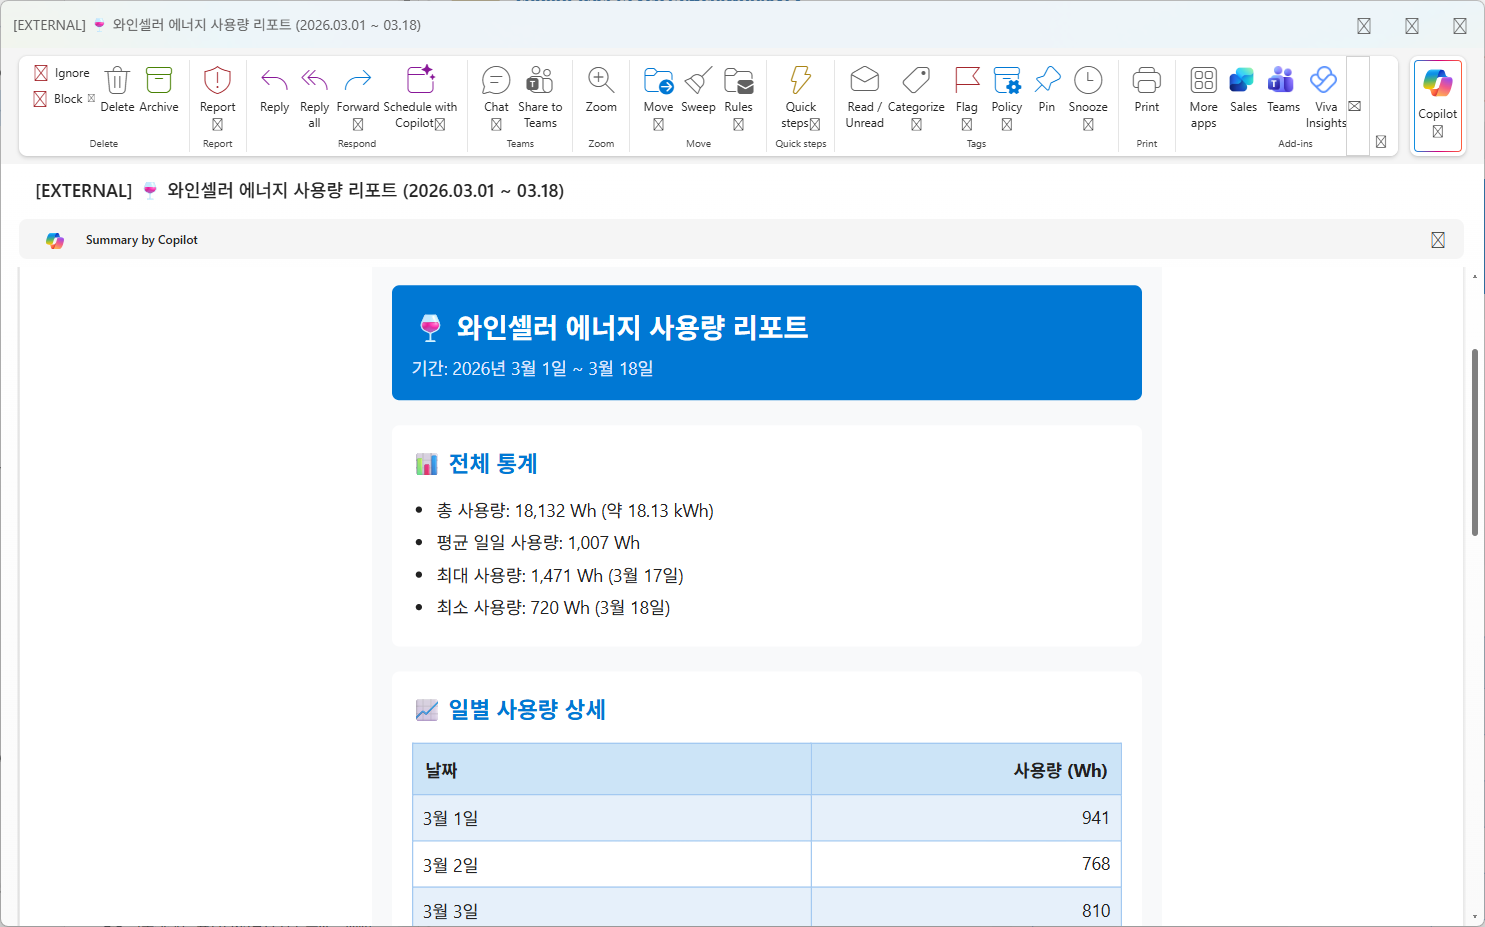Click the message pane vertical scrollbar
1485x927 pixels.
tap(1474, 442)
